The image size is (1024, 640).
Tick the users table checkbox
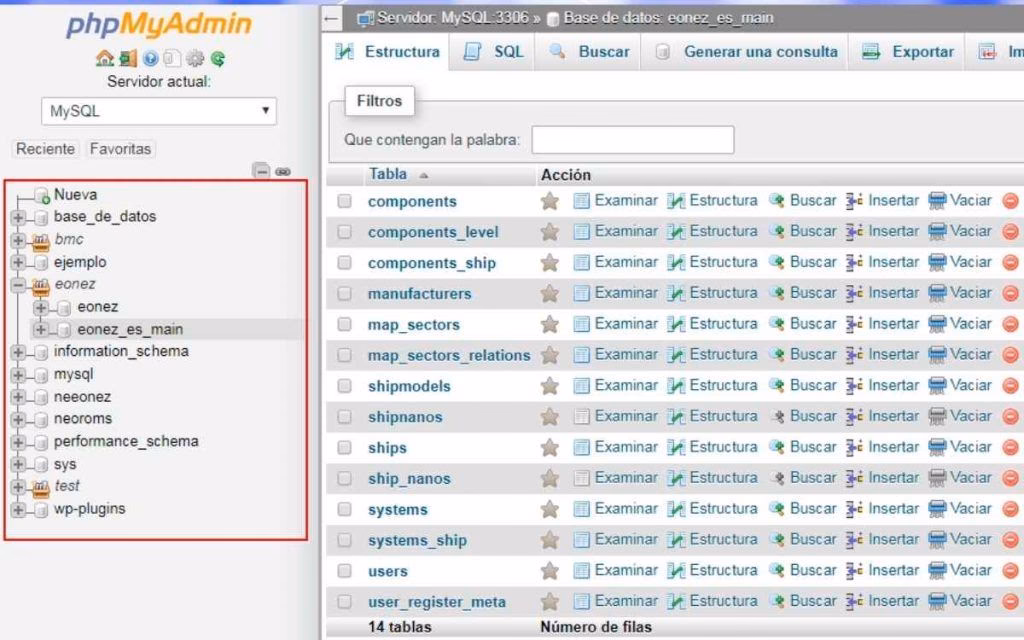click(344, 571)
